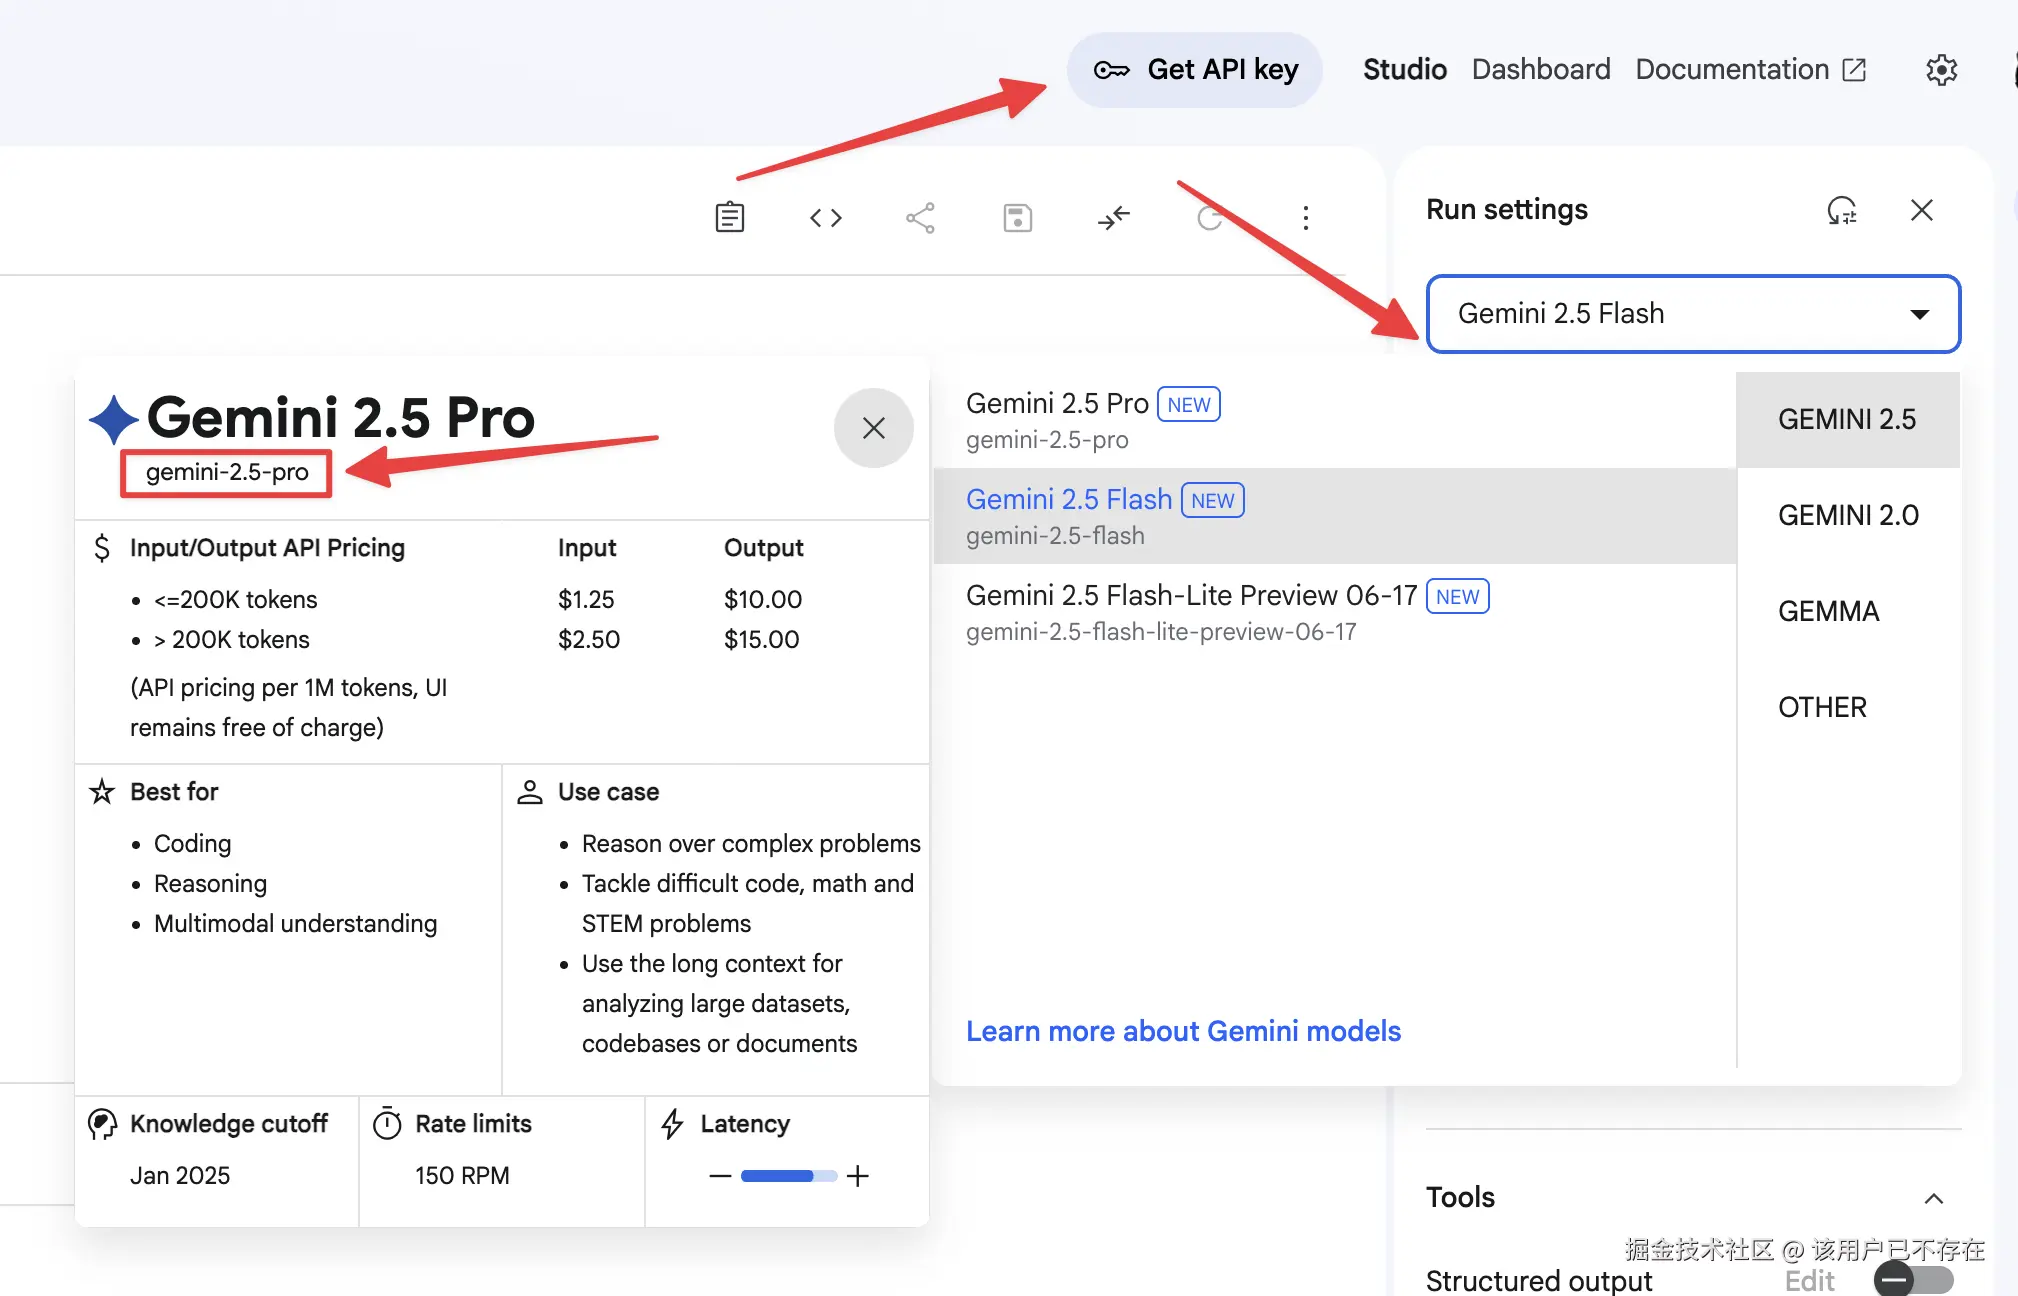This screenshot has width=2018, height=1296.
Task: Open the three-dot more options menu
Action: pos(1305,217)
